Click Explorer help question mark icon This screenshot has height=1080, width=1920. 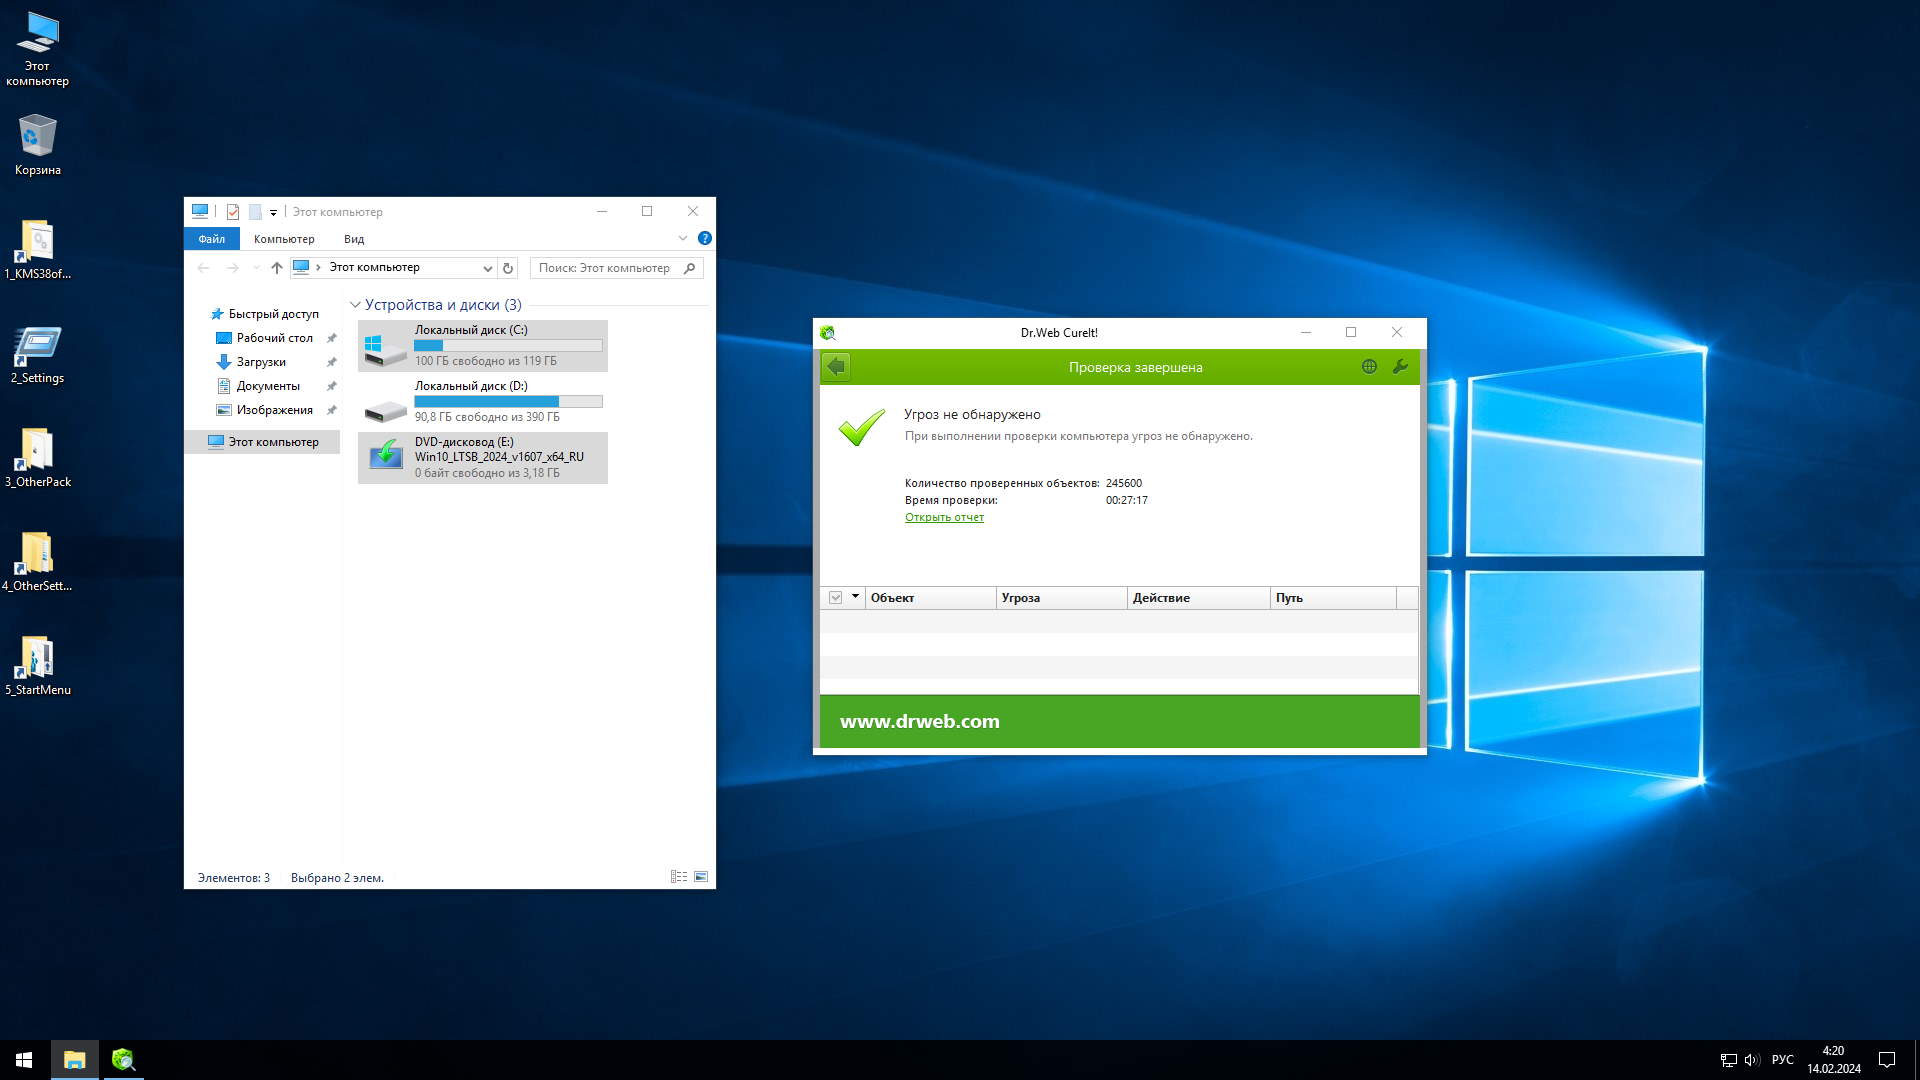pyautogui.click(x=705, y=239)
